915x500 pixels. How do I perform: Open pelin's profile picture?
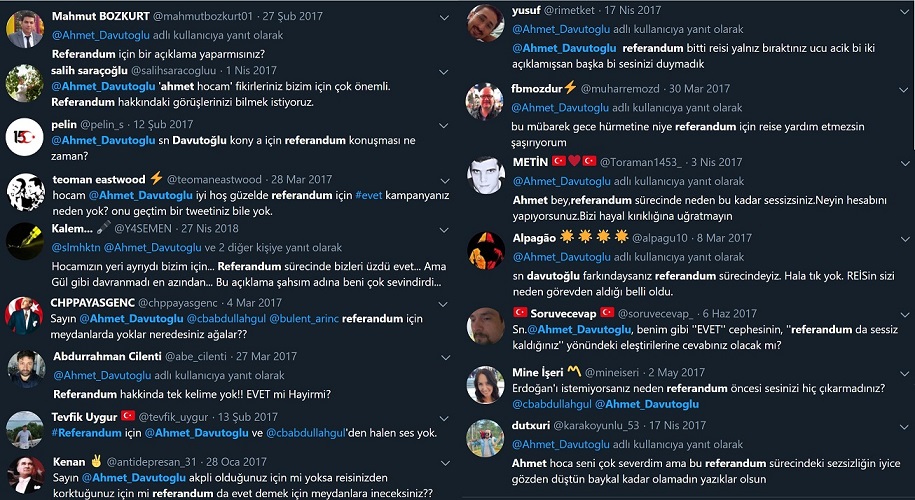[x=25, y=137]
